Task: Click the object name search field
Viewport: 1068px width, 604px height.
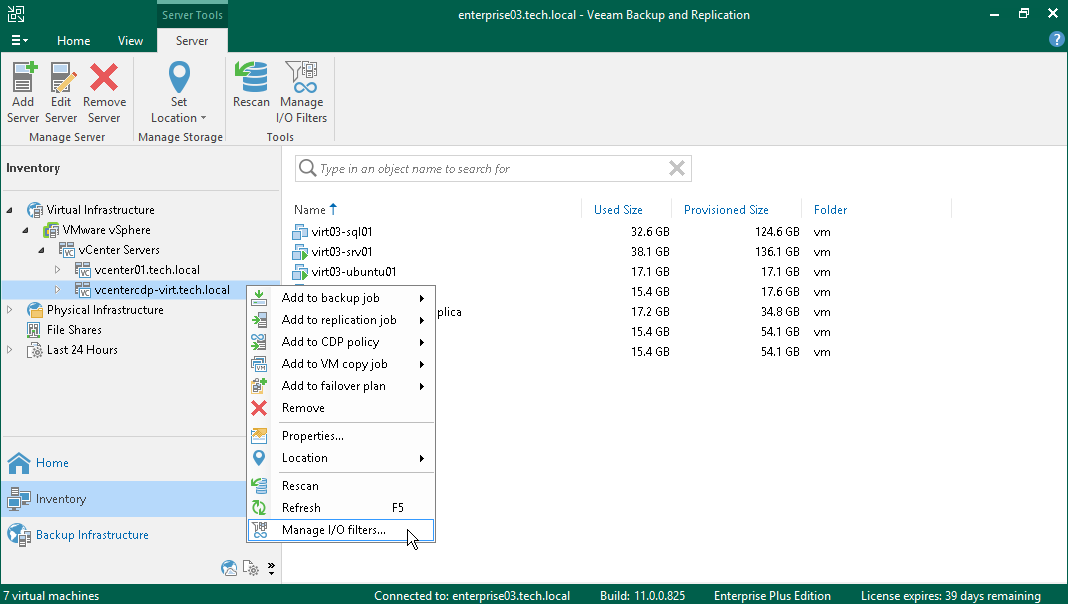Action: click(490, 169)
